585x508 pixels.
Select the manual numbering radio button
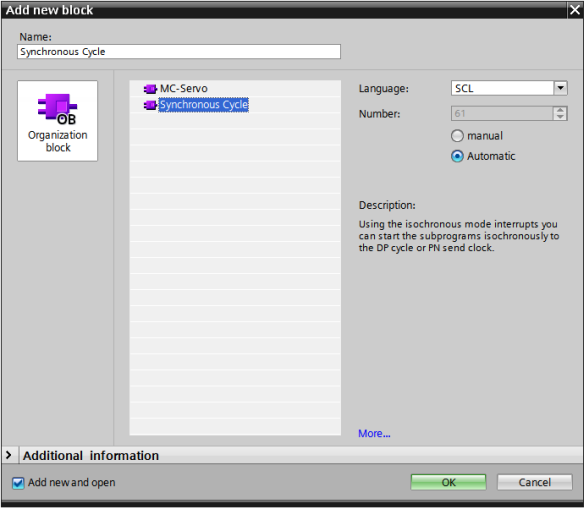(457, 136)
